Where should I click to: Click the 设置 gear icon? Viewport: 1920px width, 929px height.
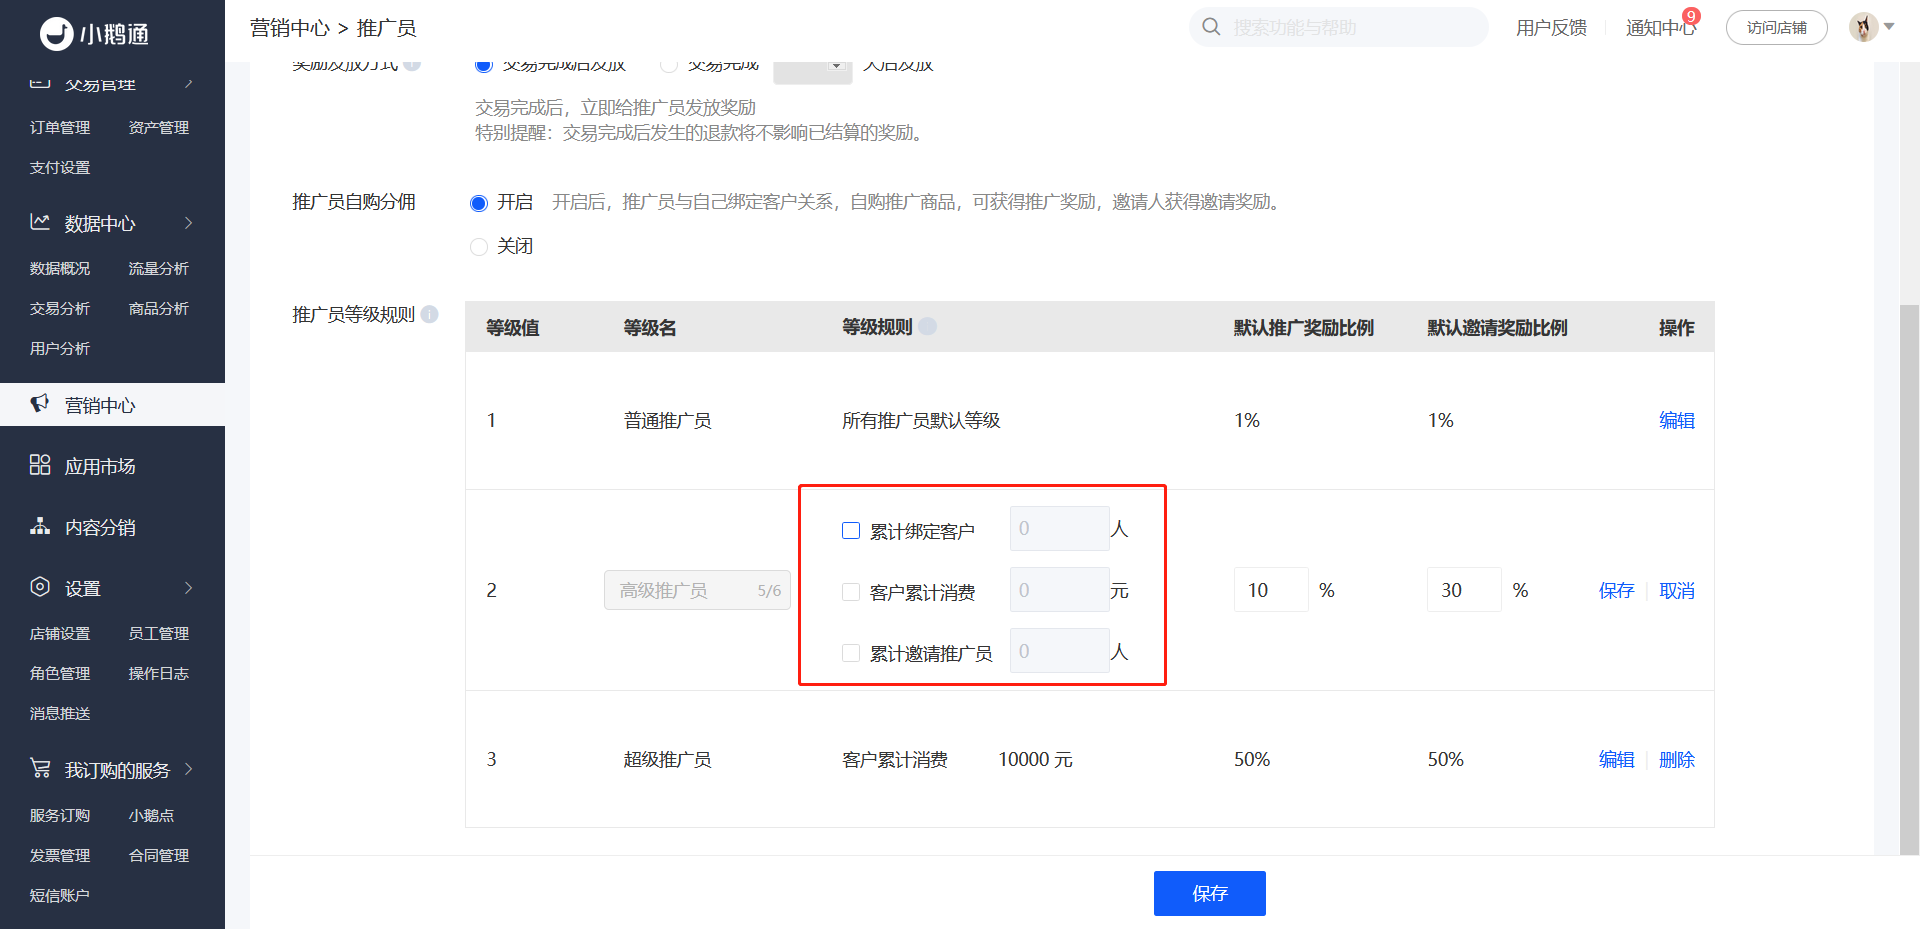[40, 587]
